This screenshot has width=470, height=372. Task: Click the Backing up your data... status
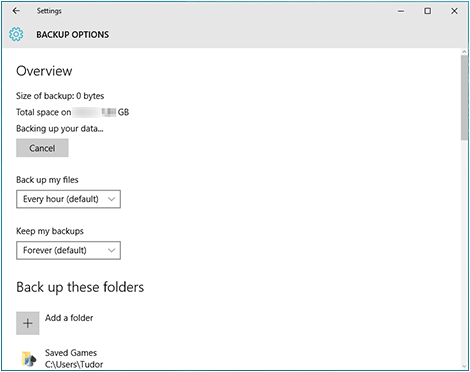(60, 129)
